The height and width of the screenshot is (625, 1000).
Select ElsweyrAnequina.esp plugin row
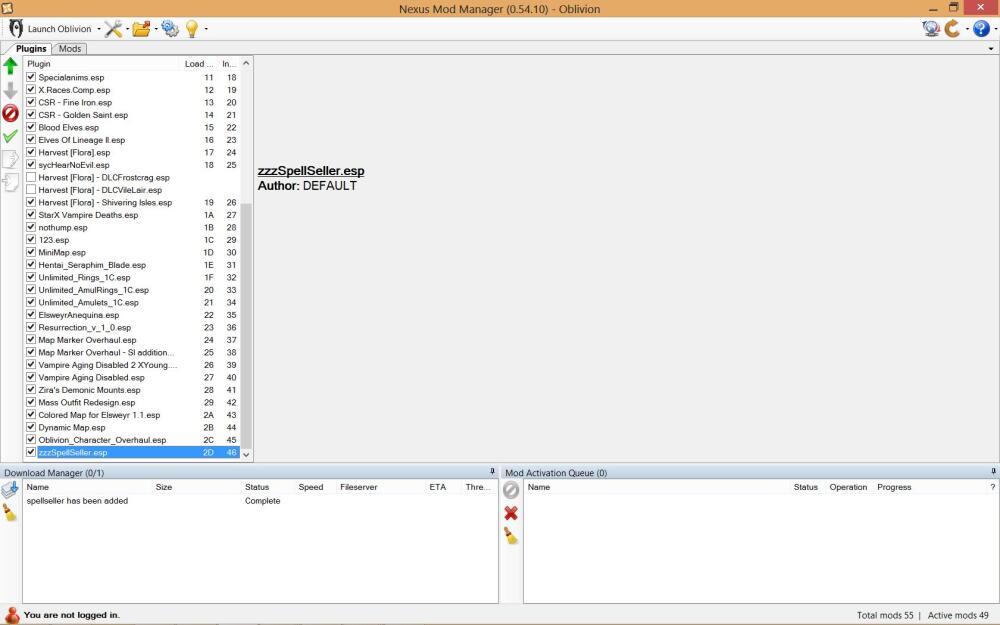[x=131, y=315]
